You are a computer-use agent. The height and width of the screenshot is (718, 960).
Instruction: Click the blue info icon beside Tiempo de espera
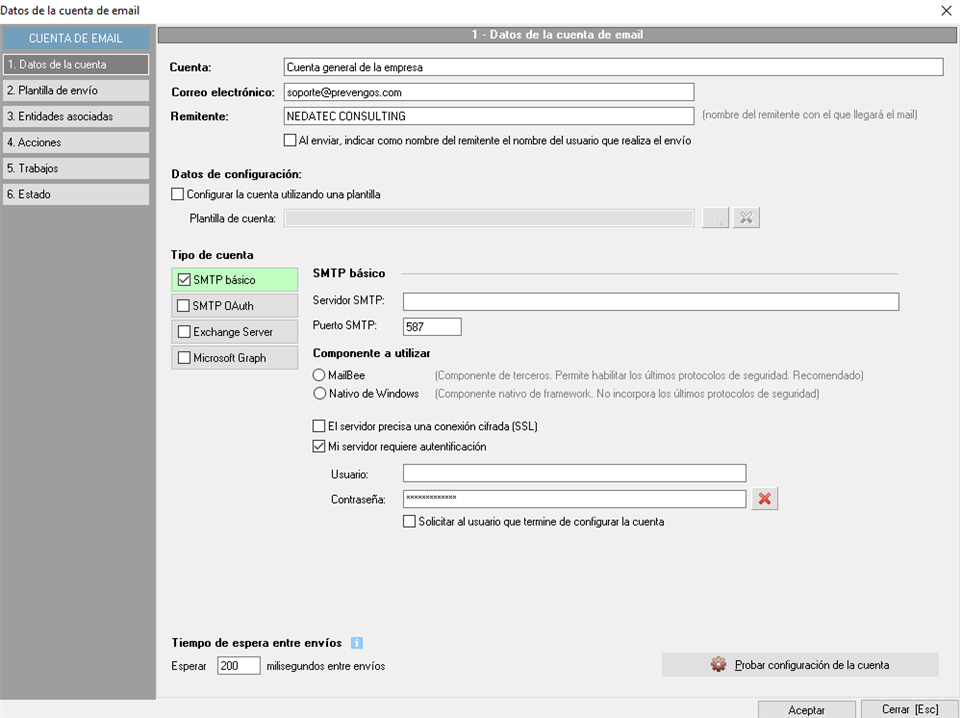pos(357,643)
